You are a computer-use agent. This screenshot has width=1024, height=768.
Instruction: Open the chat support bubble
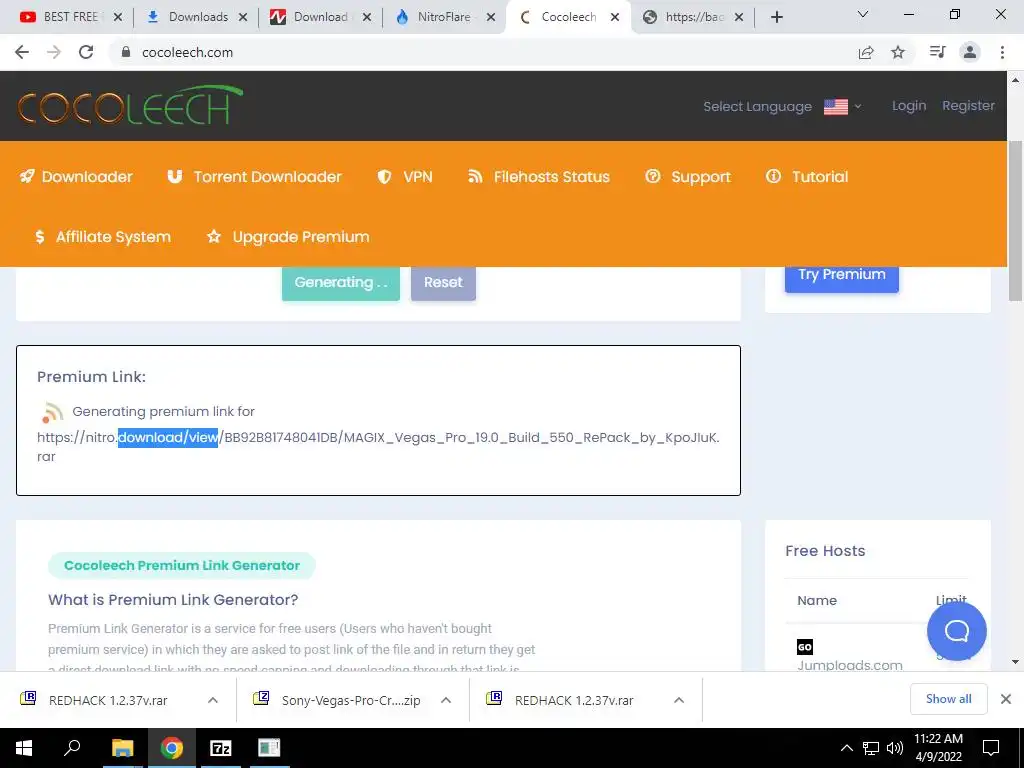pos(956,631)
